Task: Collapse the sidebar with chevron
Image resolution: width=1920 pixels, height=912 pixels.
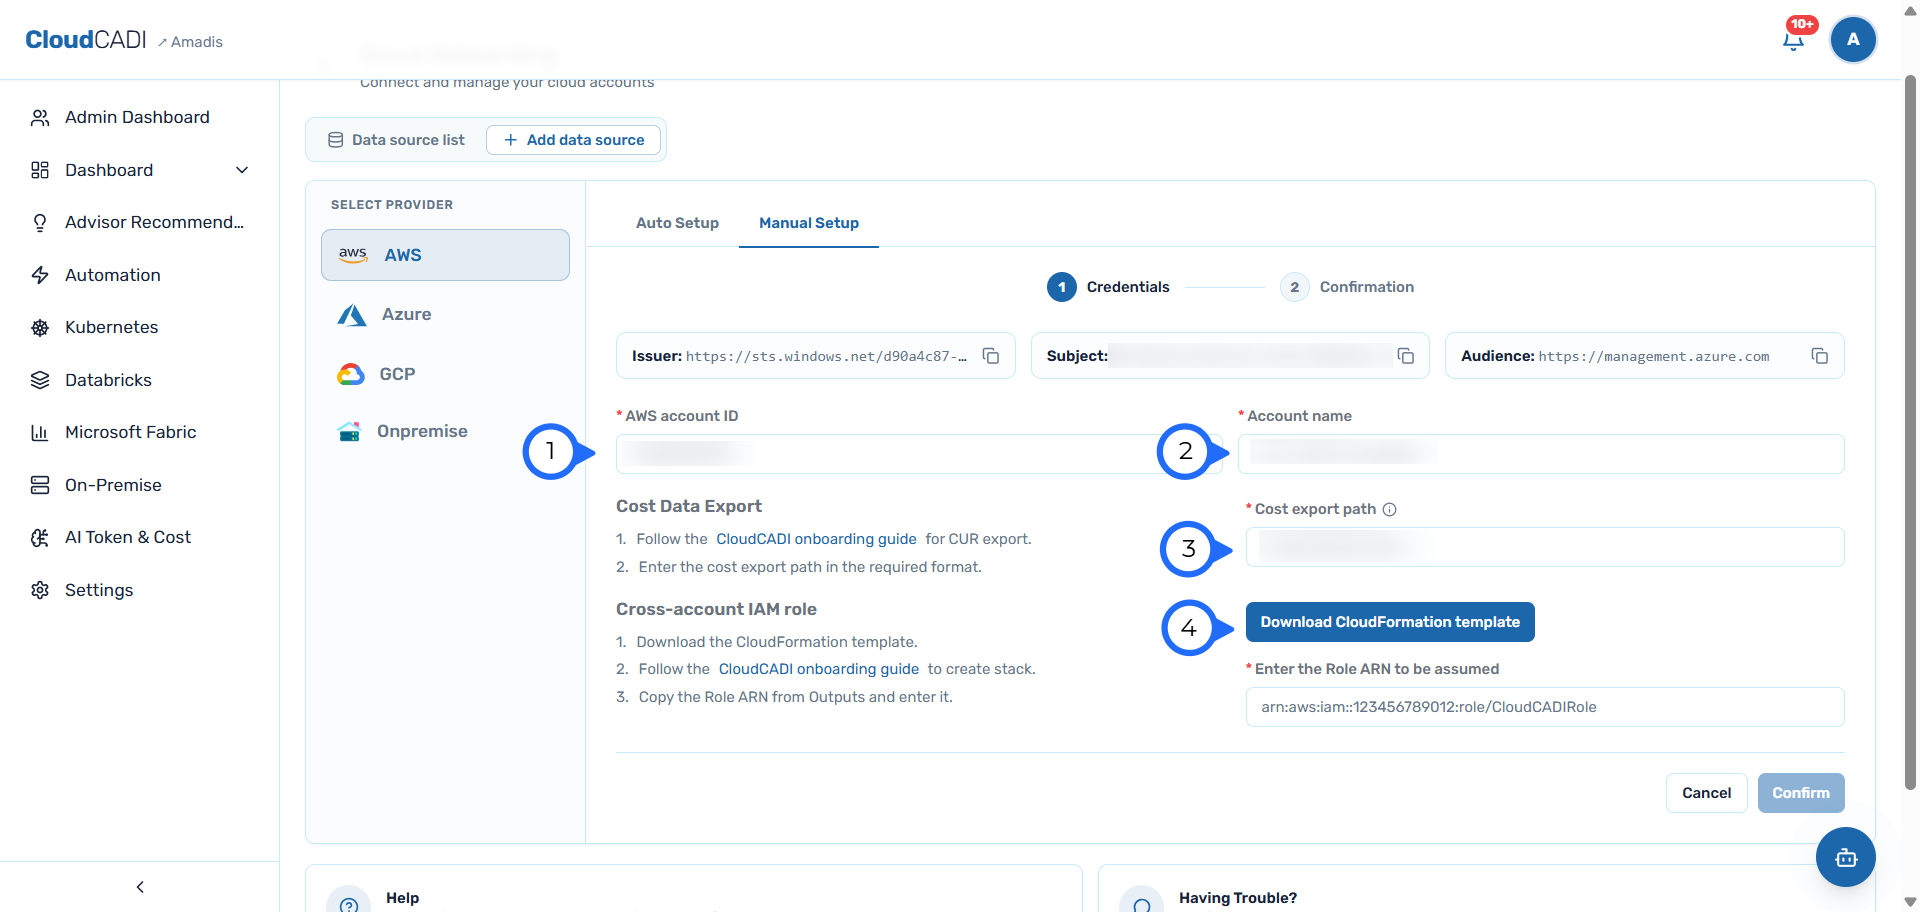Action: click(140, 887)
